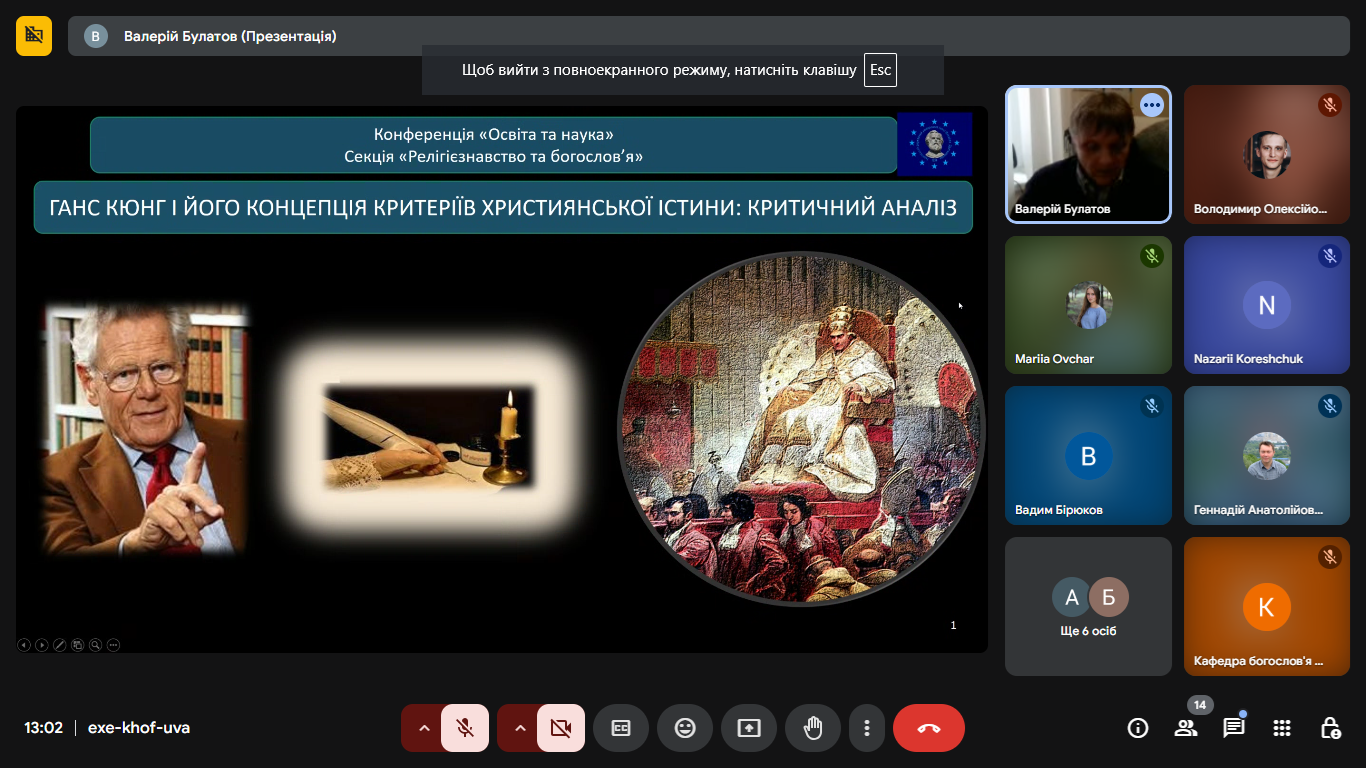Open chat with everyone
This screenshot has height=768, width=1366.
click(x=1234, y=728)
